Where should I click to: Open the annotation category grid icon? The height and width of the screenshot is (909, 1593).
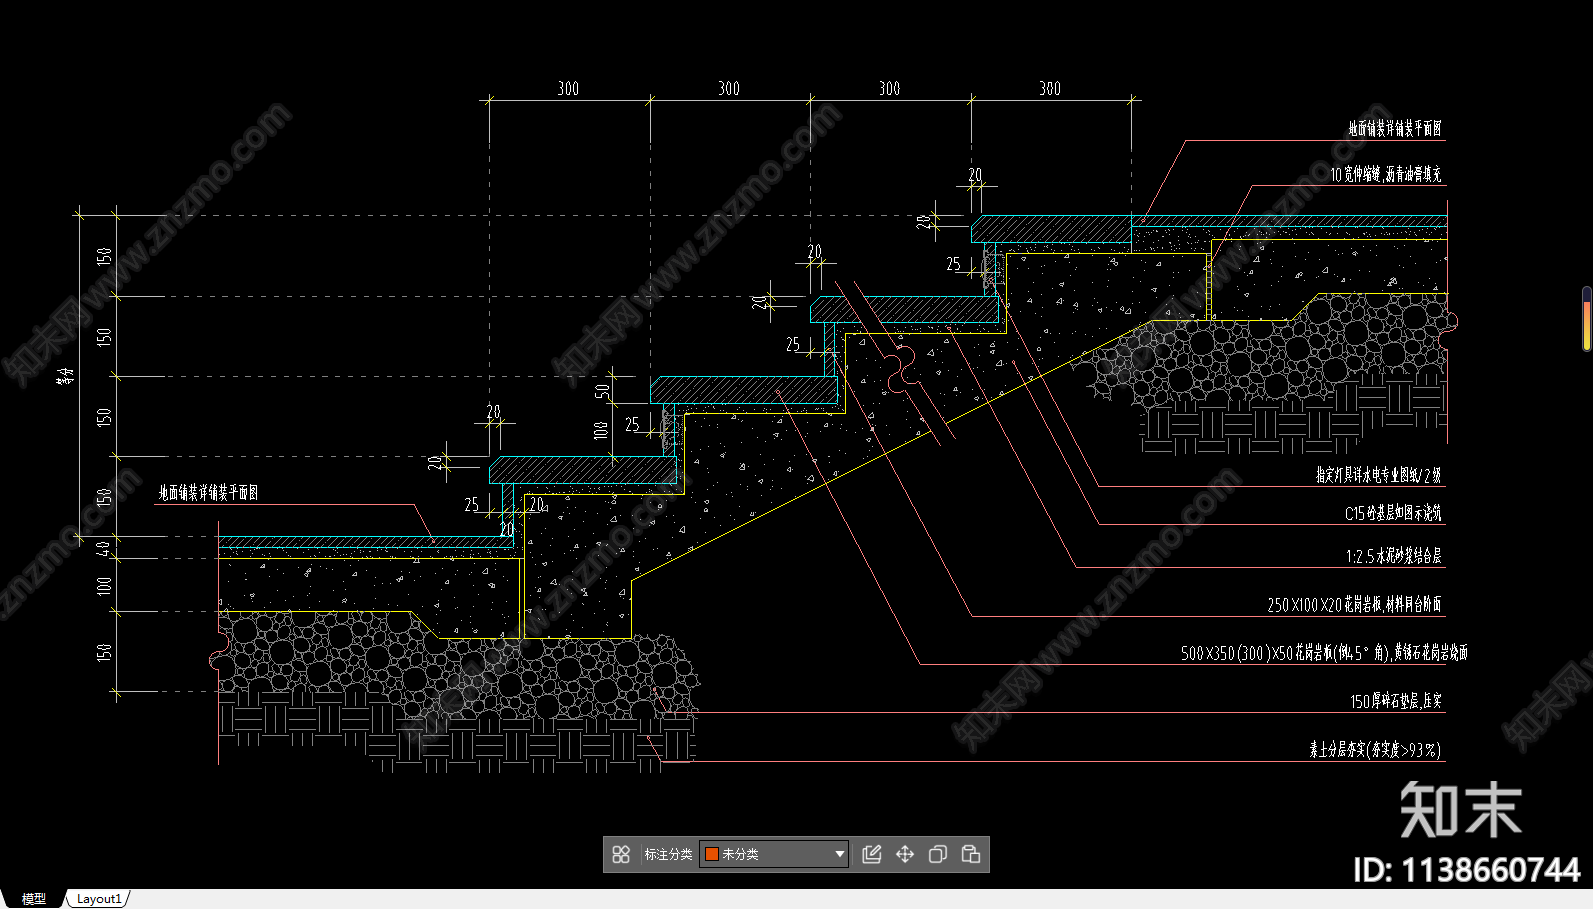tap(621, 854)
